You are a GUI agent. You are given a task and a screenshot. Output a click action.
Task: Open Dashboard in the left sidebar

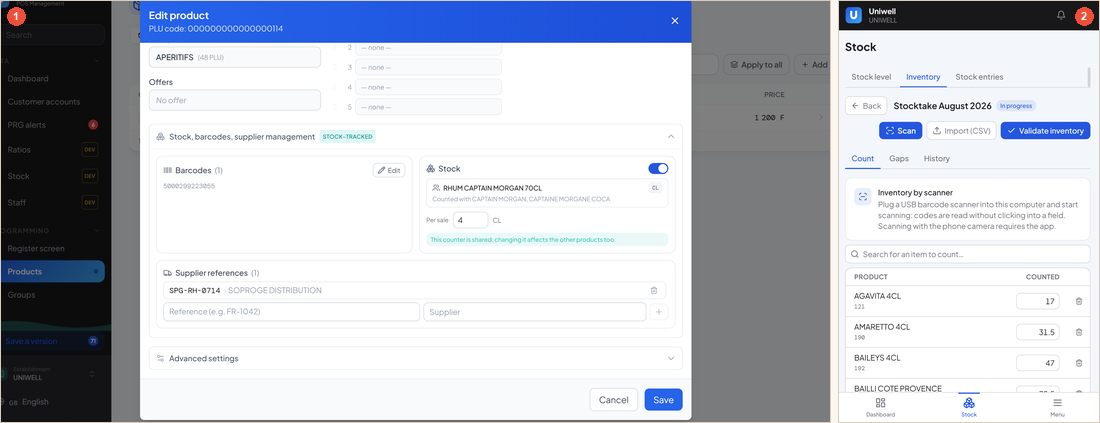[x=28, y=79]
